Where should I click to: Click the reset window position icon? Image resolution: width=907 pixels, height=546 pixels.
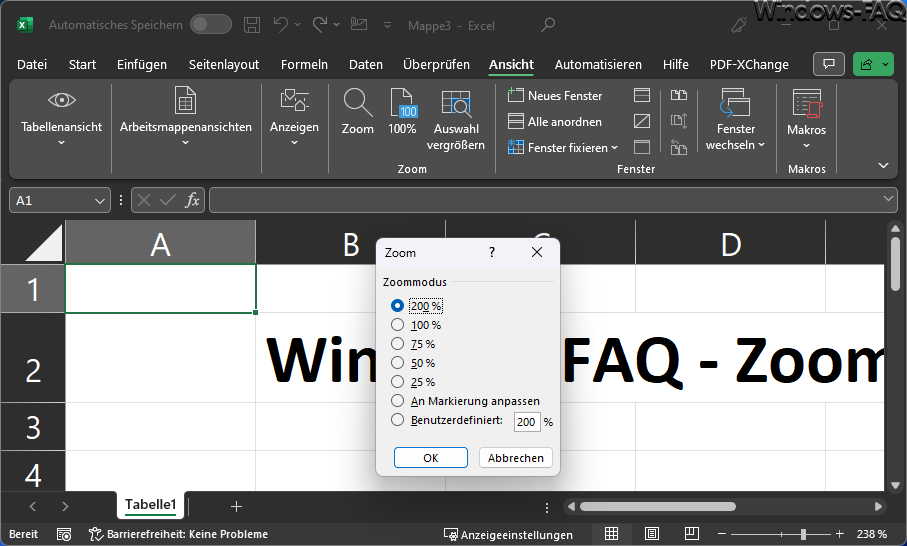click(x=679, y=147)
